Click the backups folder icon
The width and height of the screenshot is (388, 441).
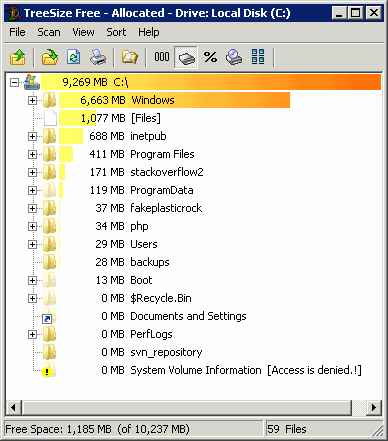(x=49, y=262)
